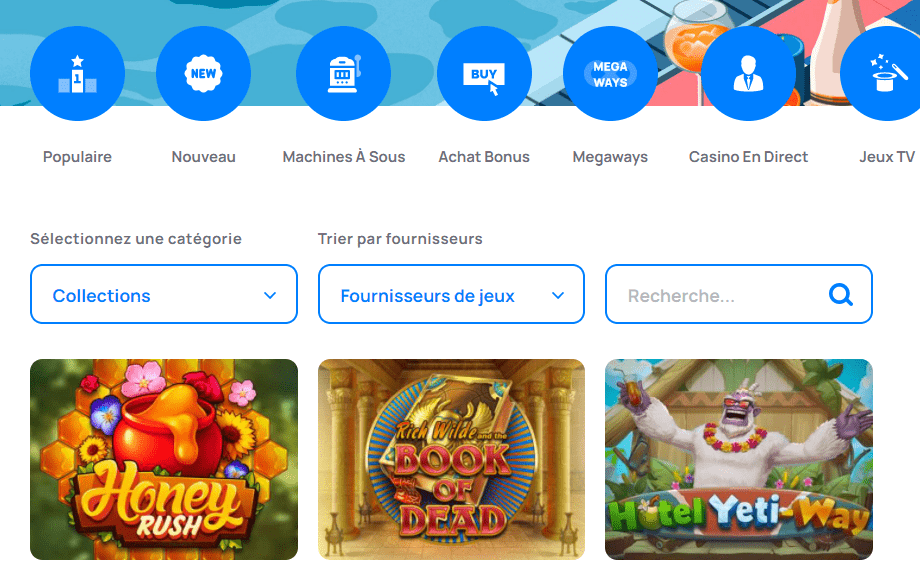Switch to the Machines À Sous label
This screenshot has width=920, height=578.
pos(344,157)
